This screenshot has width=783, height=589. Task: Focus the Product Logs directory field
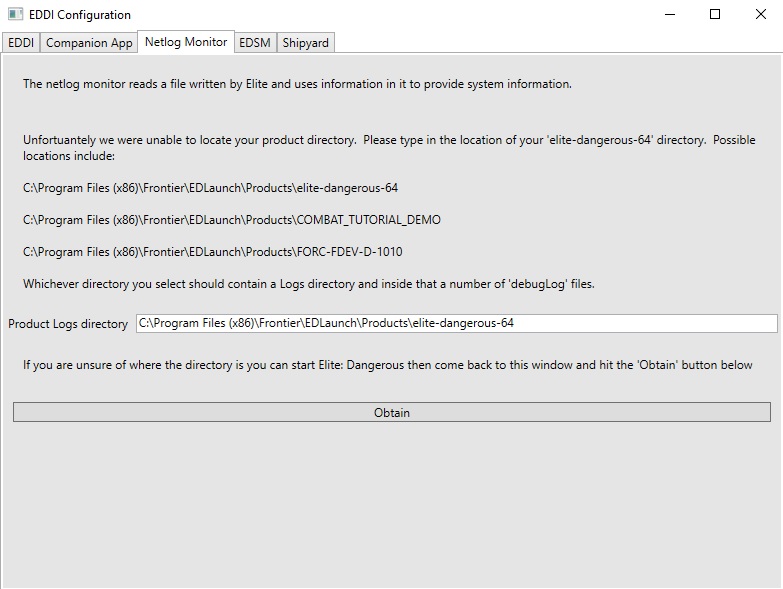click(x=456, y=323)
